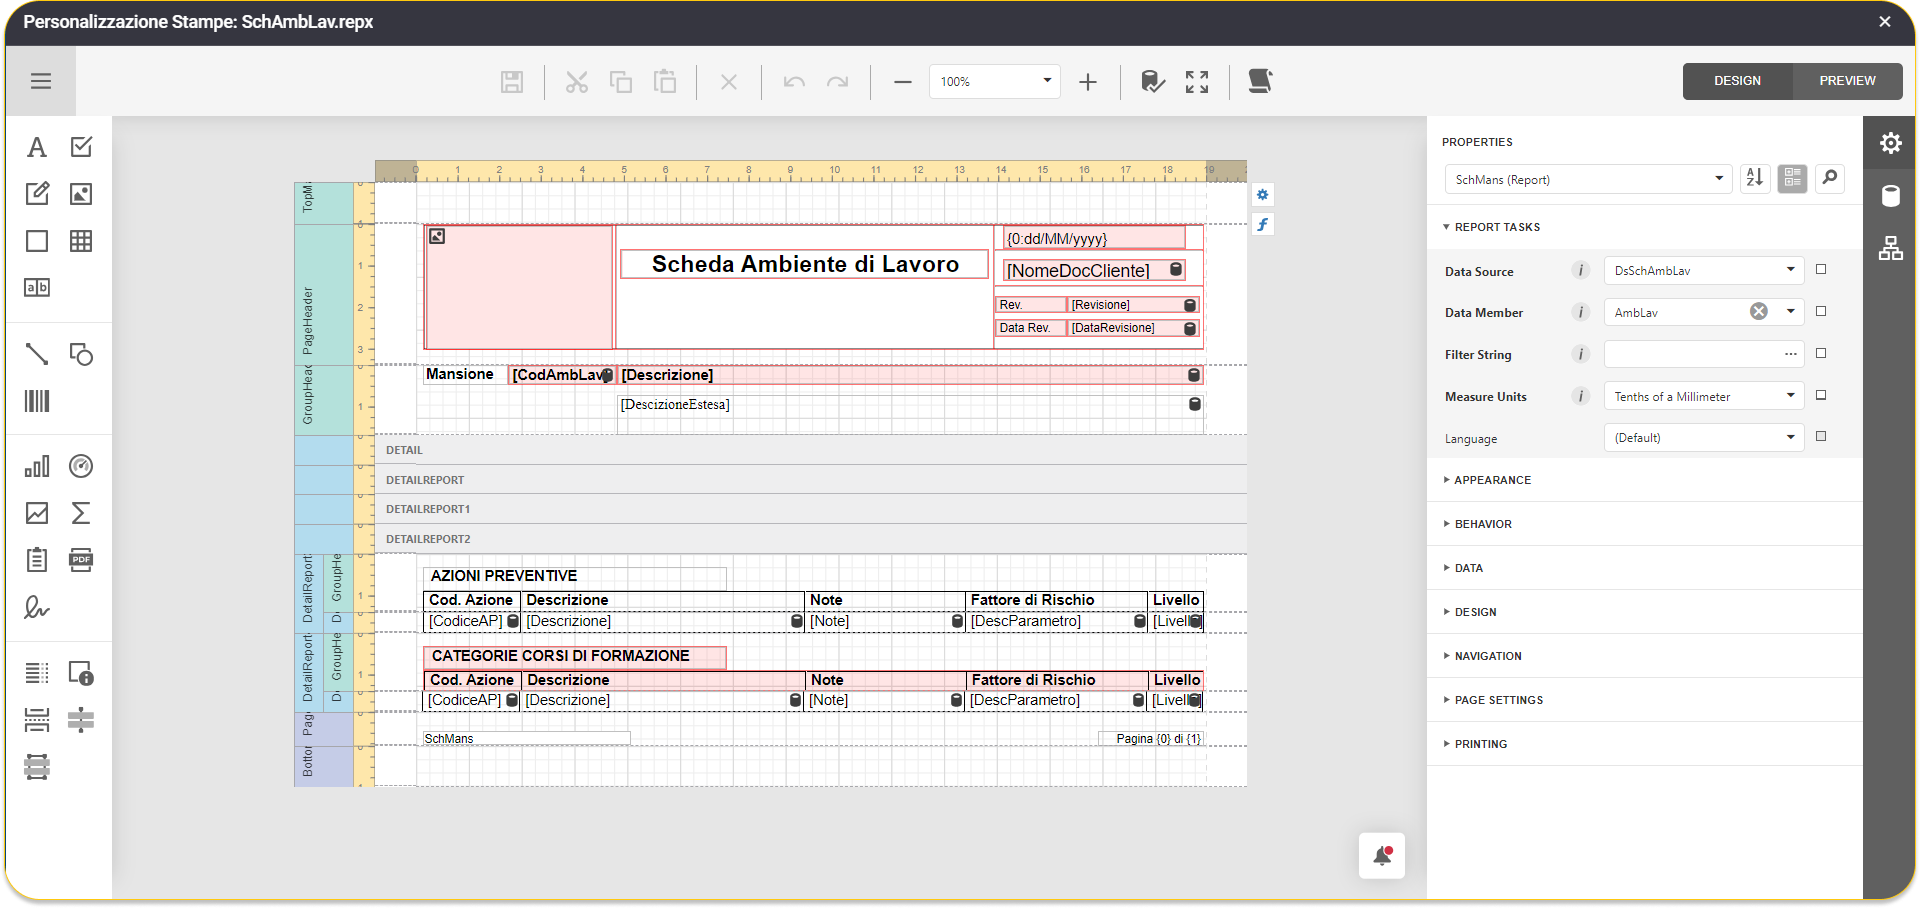This screenshot has height=908, width=1920.
Task: Select the Label tool in the toolbox
Action: click(x=37, y=147)
